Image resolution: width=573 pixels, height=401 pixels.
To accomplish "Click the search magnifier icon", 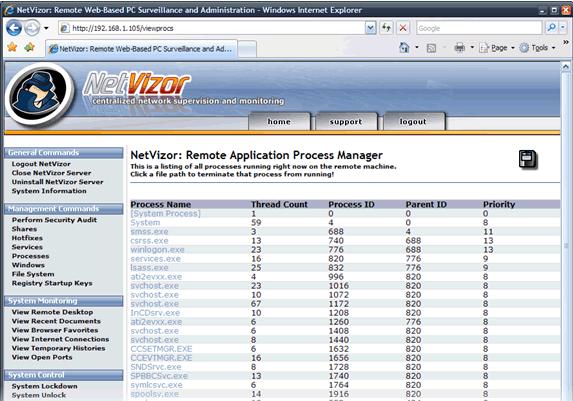I will tap(551, 28).
